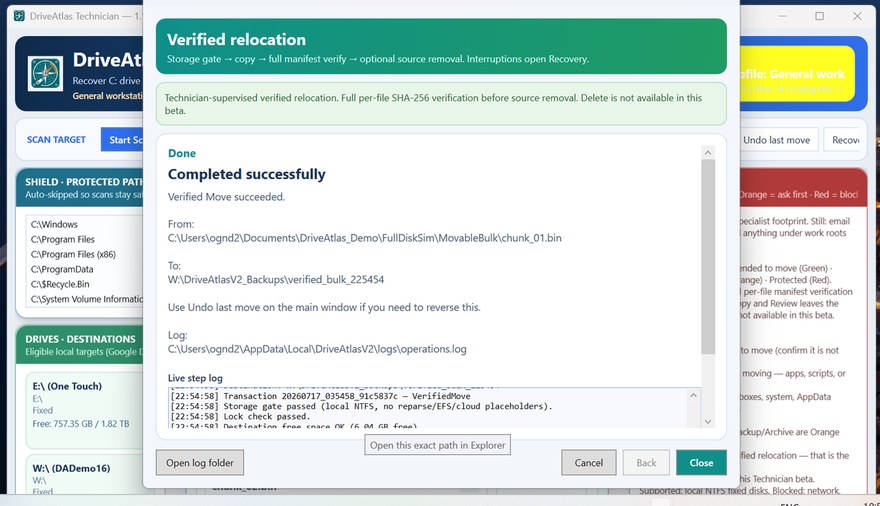Click the Cancel button

588,463
